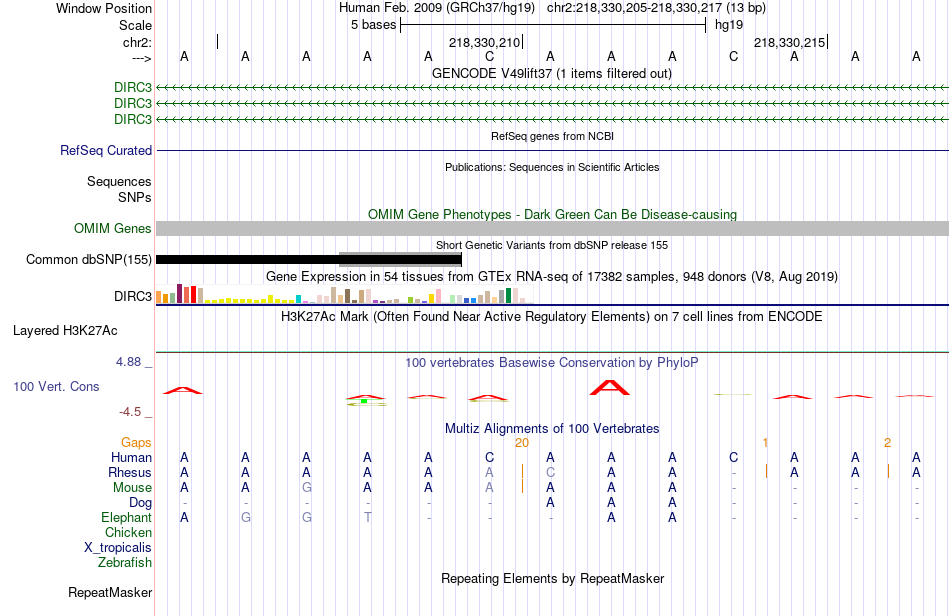The height and width of the screenshot is (616, 950).
Task: Click the 100 Vert. Cons label
Action: pos(56,386)
